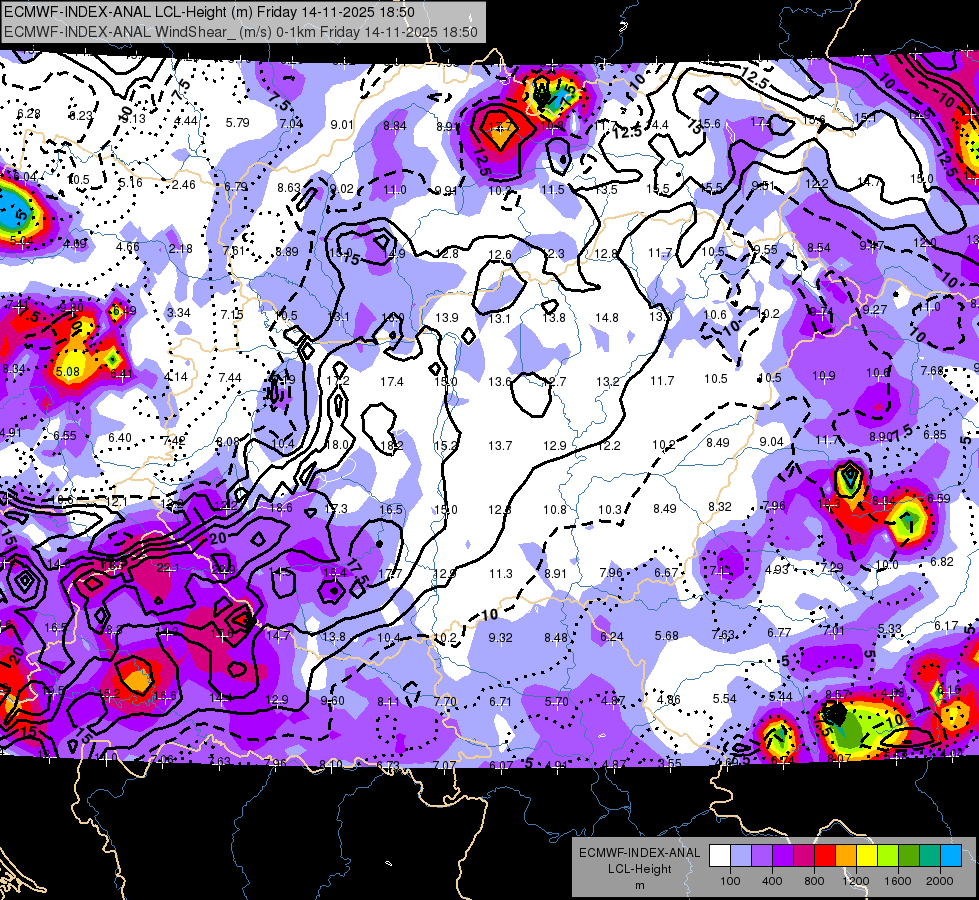Click the grid value 5.08
Image resolution: width=979 pixels, height=900 pixels.
click(67, 372)
